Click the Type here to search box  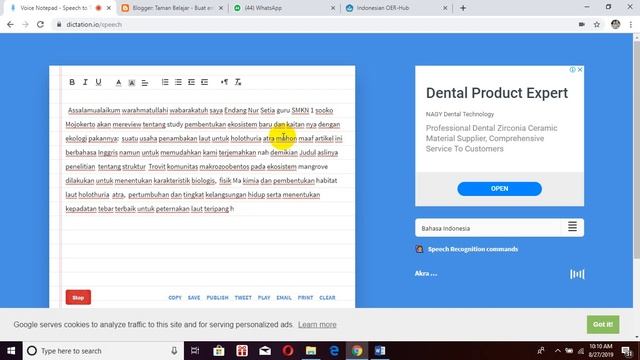point(102,351)
